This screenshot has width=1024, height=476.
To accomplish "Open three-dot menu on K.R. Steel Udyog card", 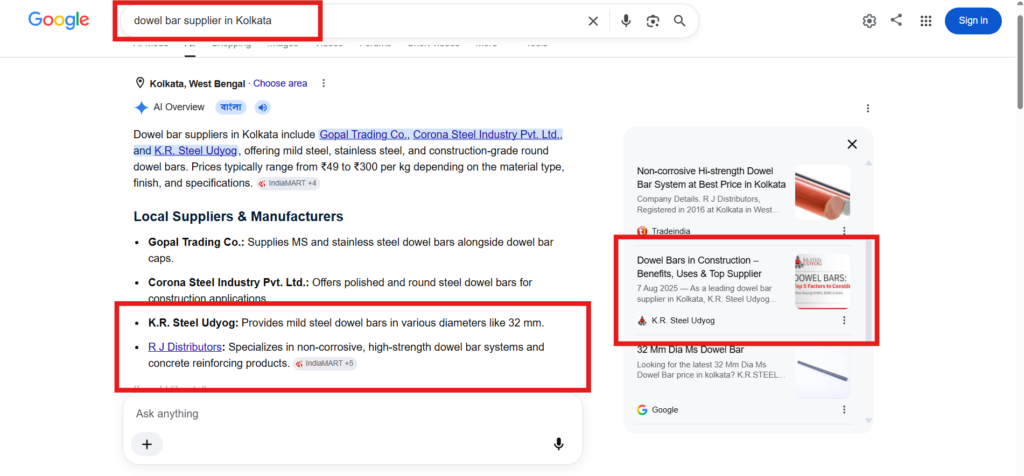I will 844,320.
